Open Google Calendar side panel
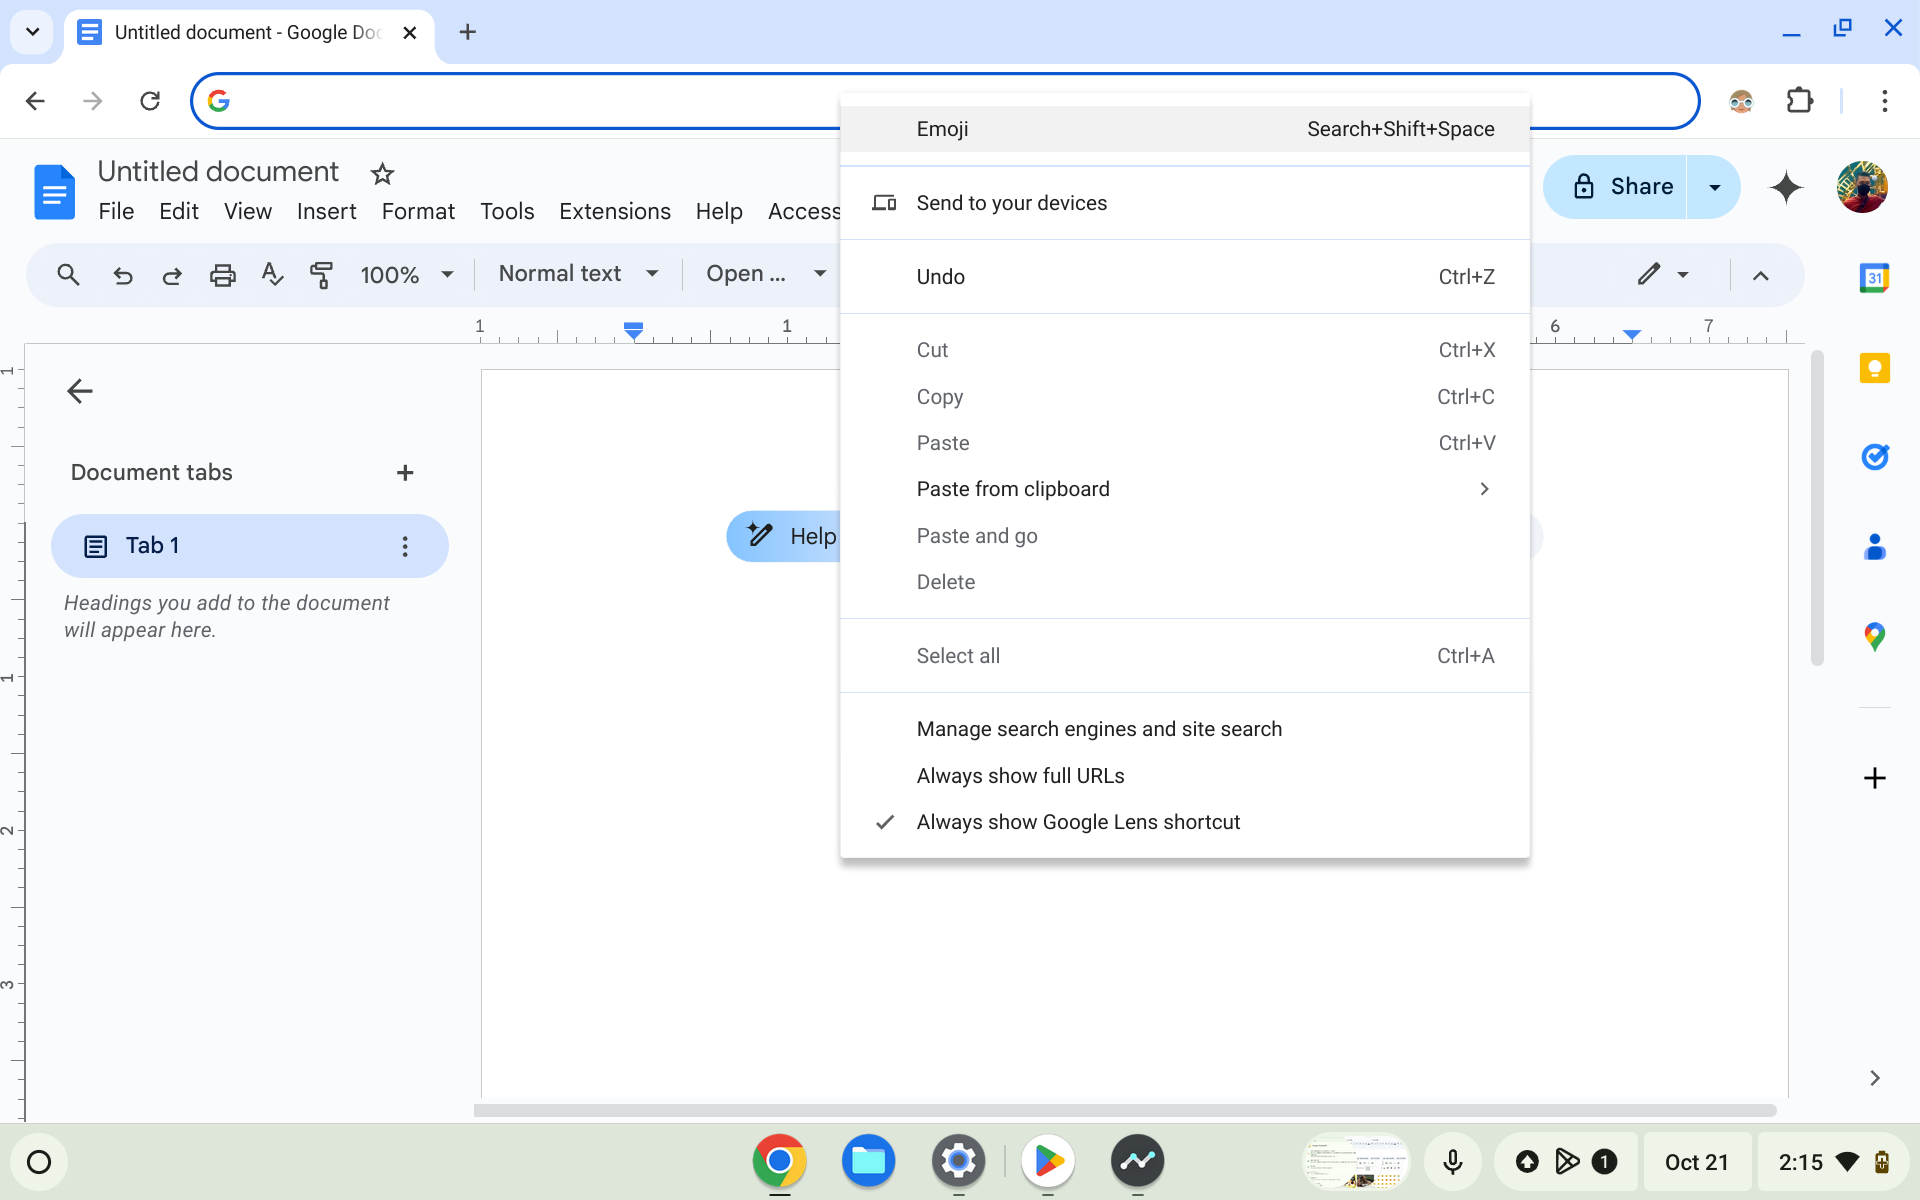The width and height of the screenshot is (1920, 1200). (x=1874, y=278)
